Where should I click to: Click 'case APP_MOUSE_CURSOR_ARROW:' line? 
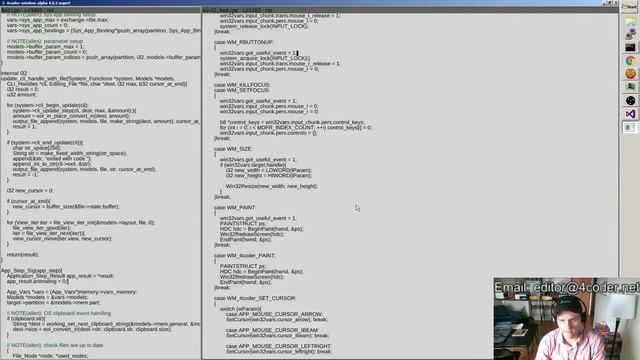[274, 314]
